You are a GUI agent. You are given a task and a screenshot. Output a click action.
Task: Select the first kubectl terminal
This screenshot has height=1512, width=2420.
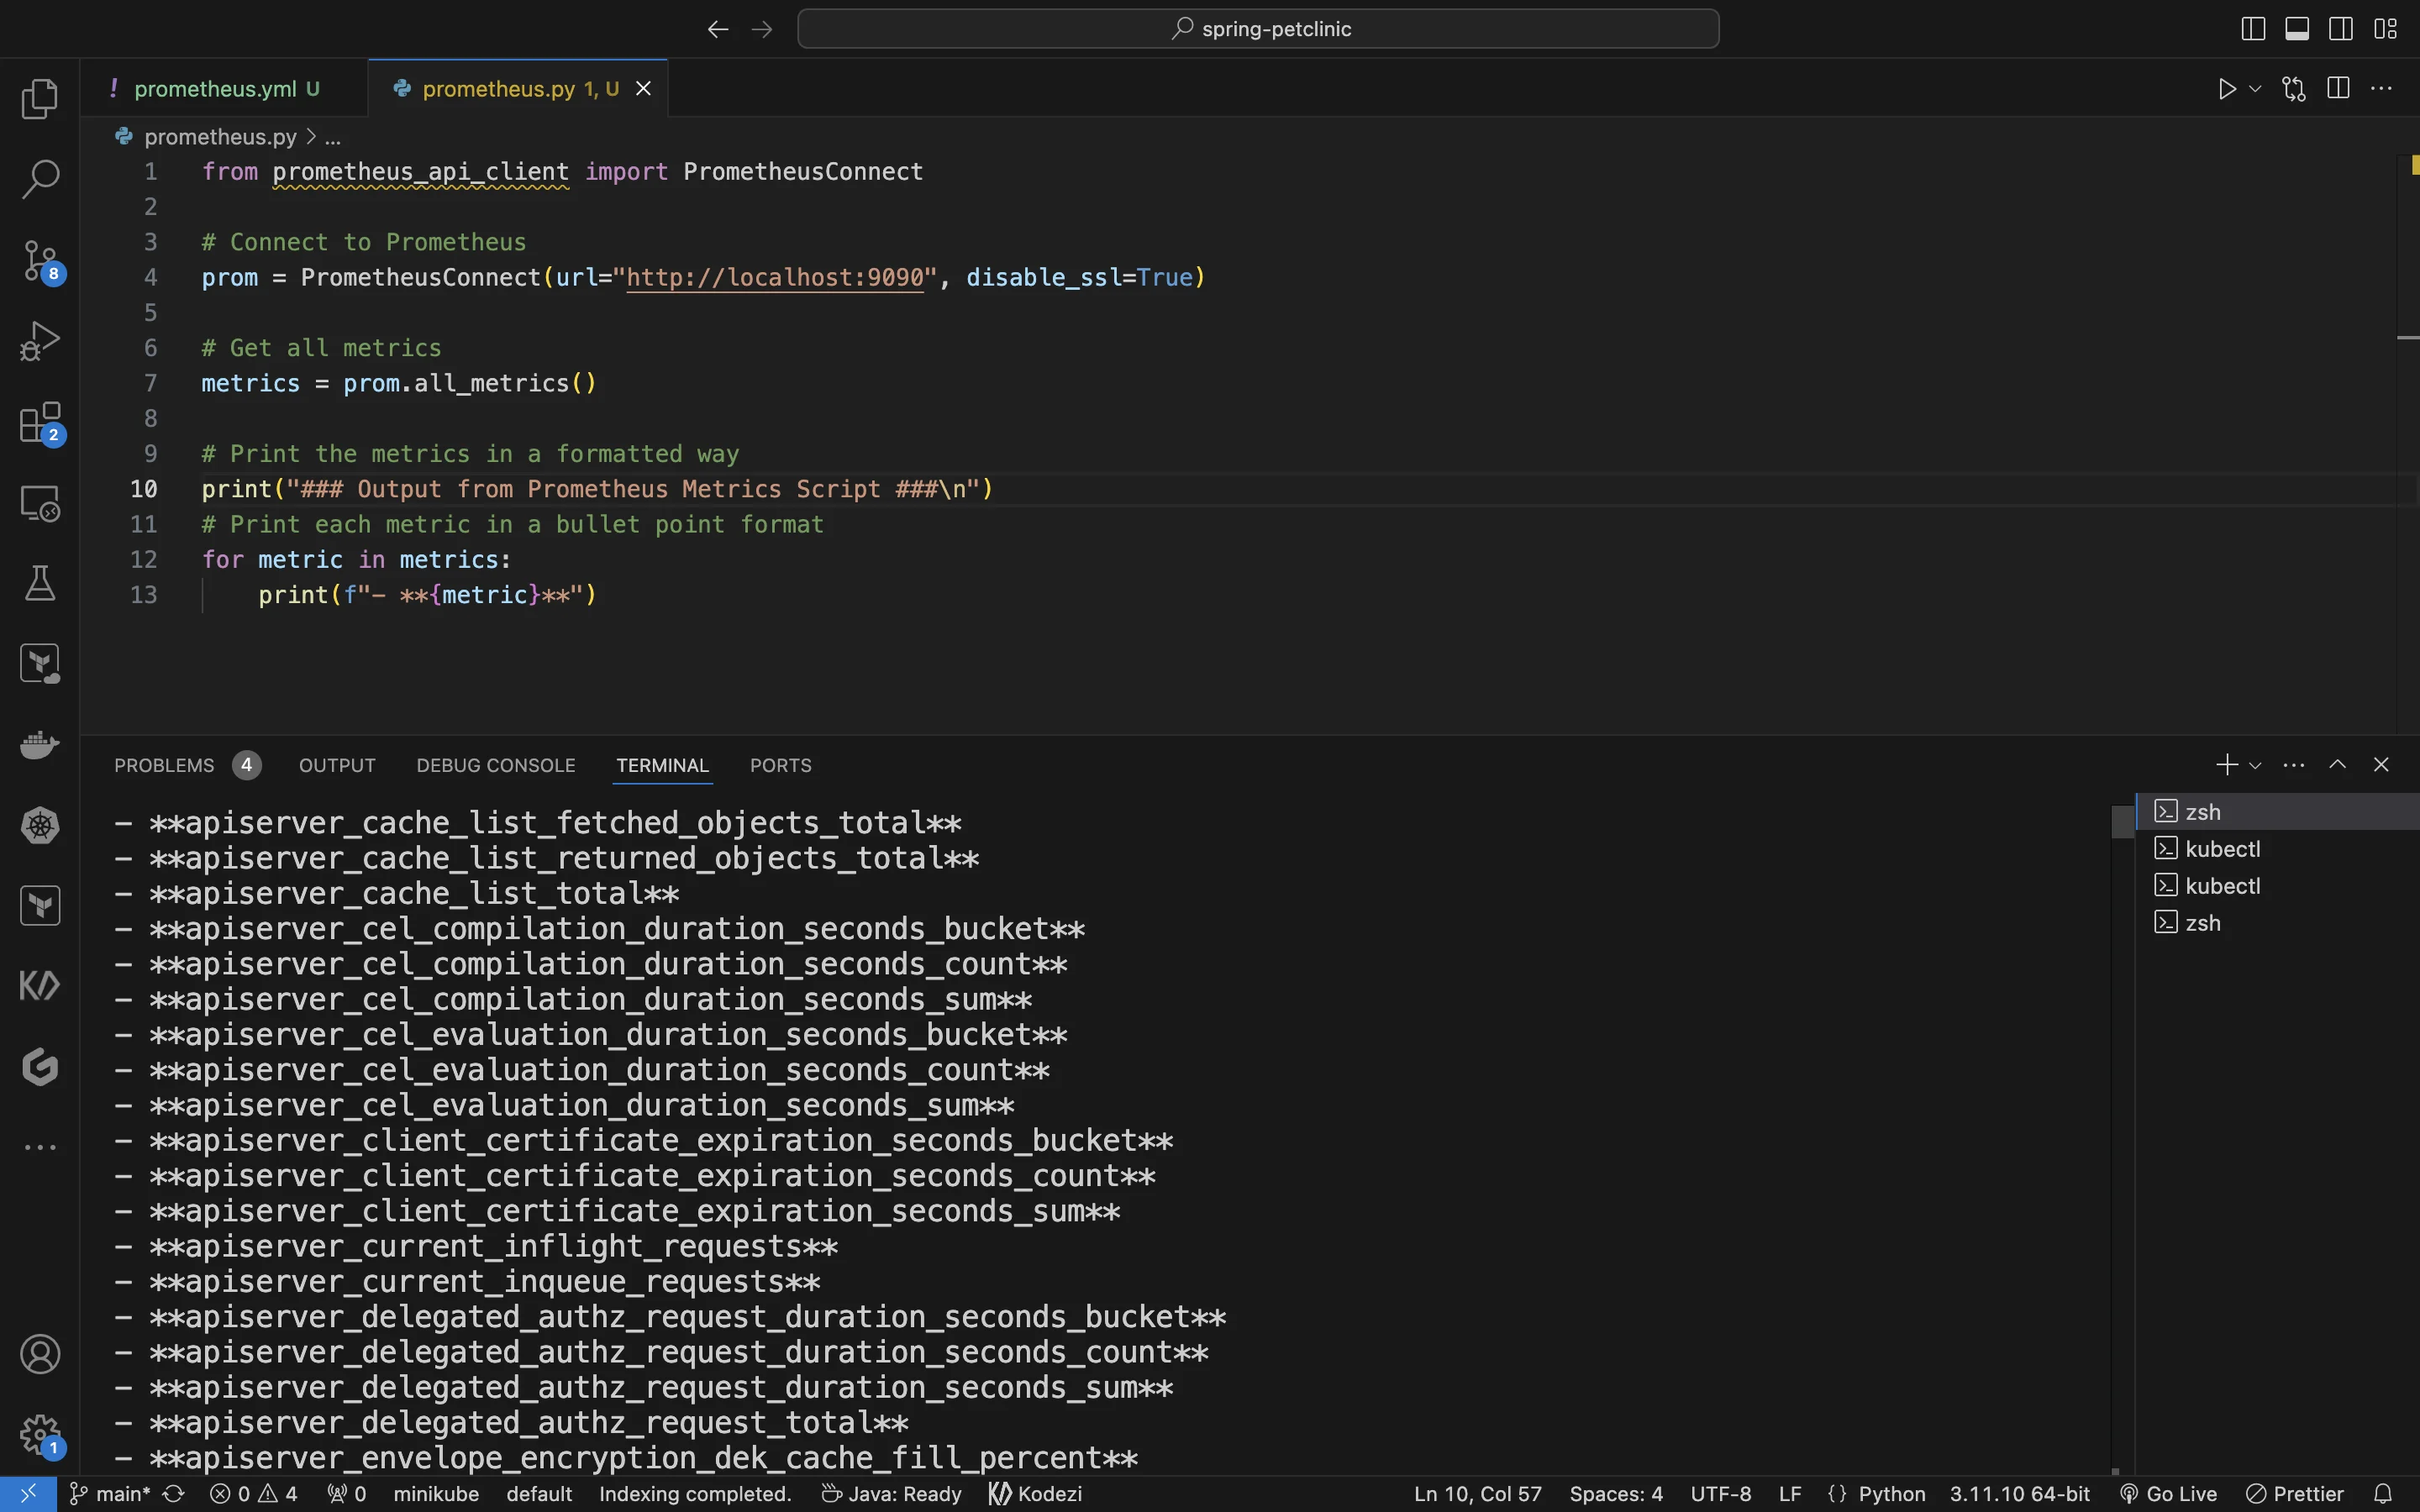(2277, 849)
